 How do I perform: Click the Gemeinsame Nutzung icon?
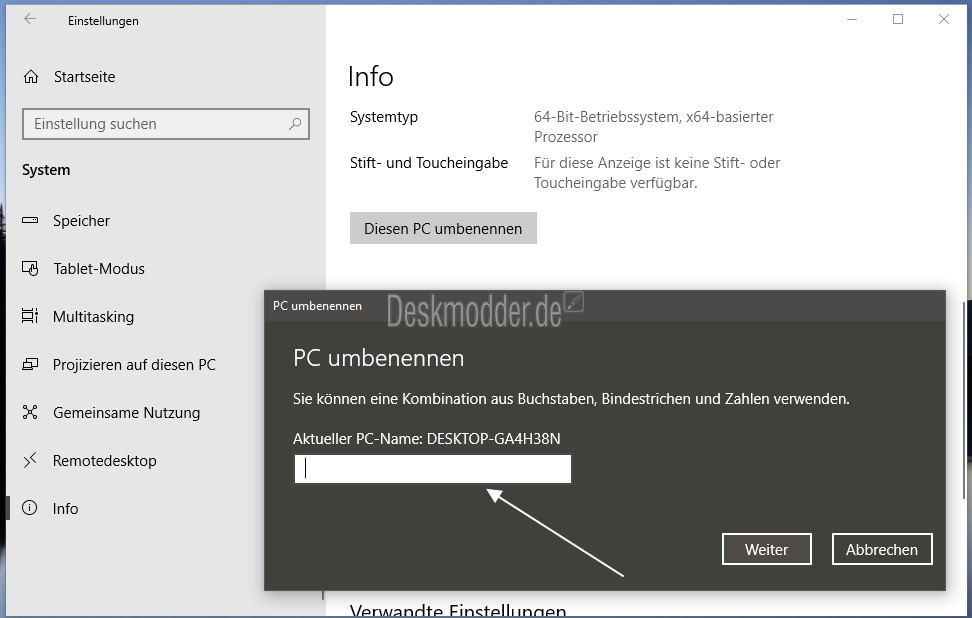[30, 412]
